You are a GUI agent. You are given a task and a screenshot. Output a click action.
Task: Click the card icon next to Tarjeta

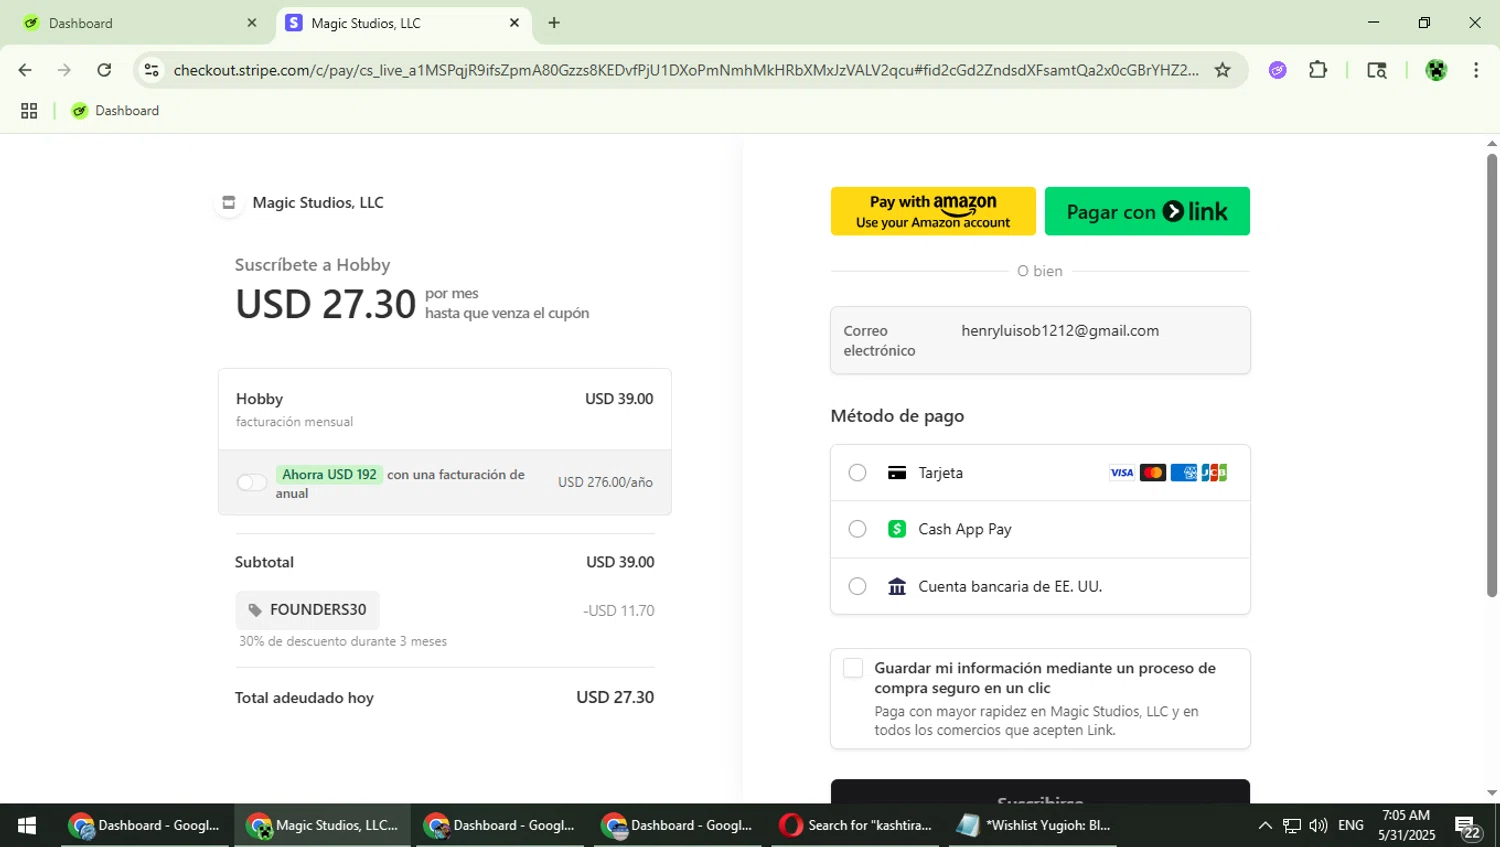click(897, 473)
